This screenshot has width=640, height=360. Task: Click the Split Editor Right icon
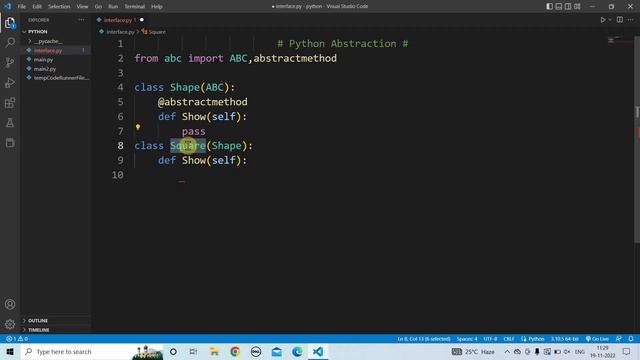[620, 20]
